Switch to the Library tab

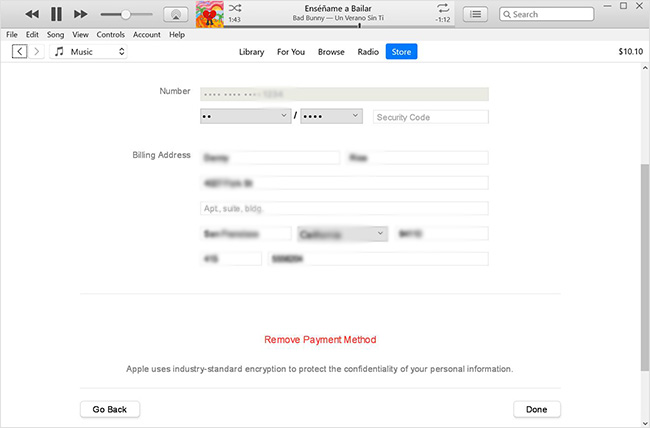point(252,52)
